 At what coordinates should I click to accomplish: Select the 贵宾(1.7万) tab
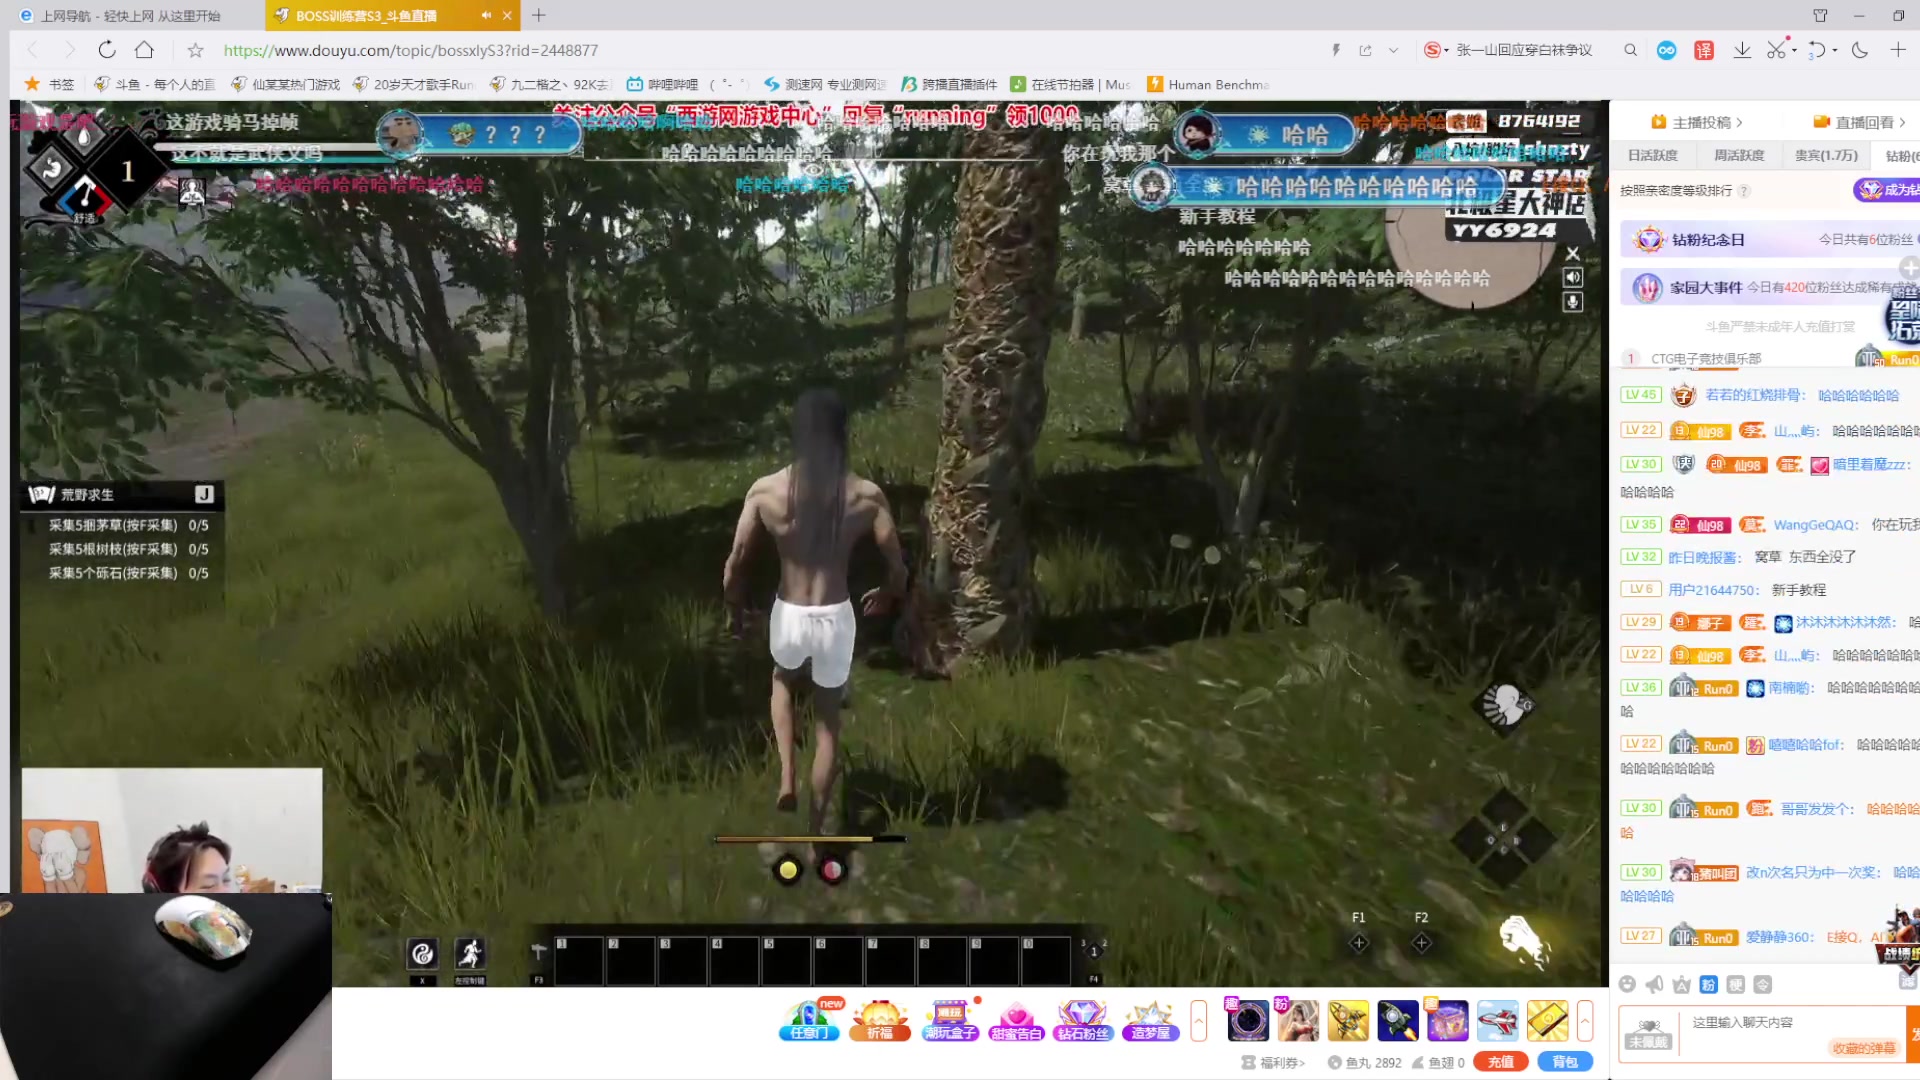[x=1826, y=155]
